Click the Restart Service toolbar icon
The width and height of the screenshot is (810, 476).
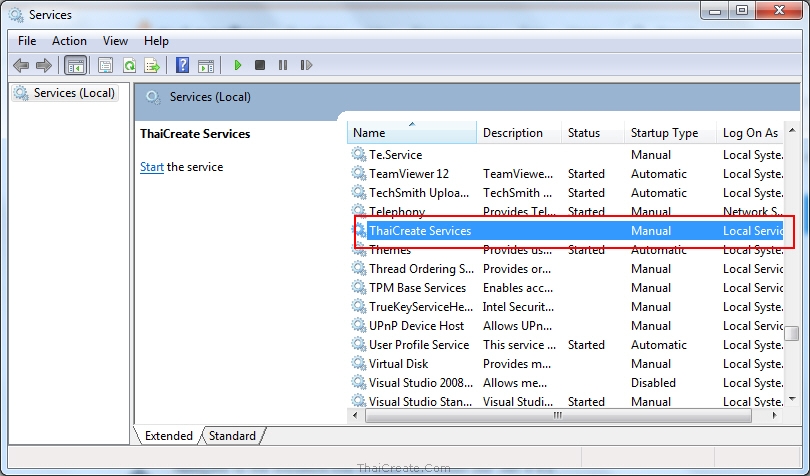[x=305, y=66]
